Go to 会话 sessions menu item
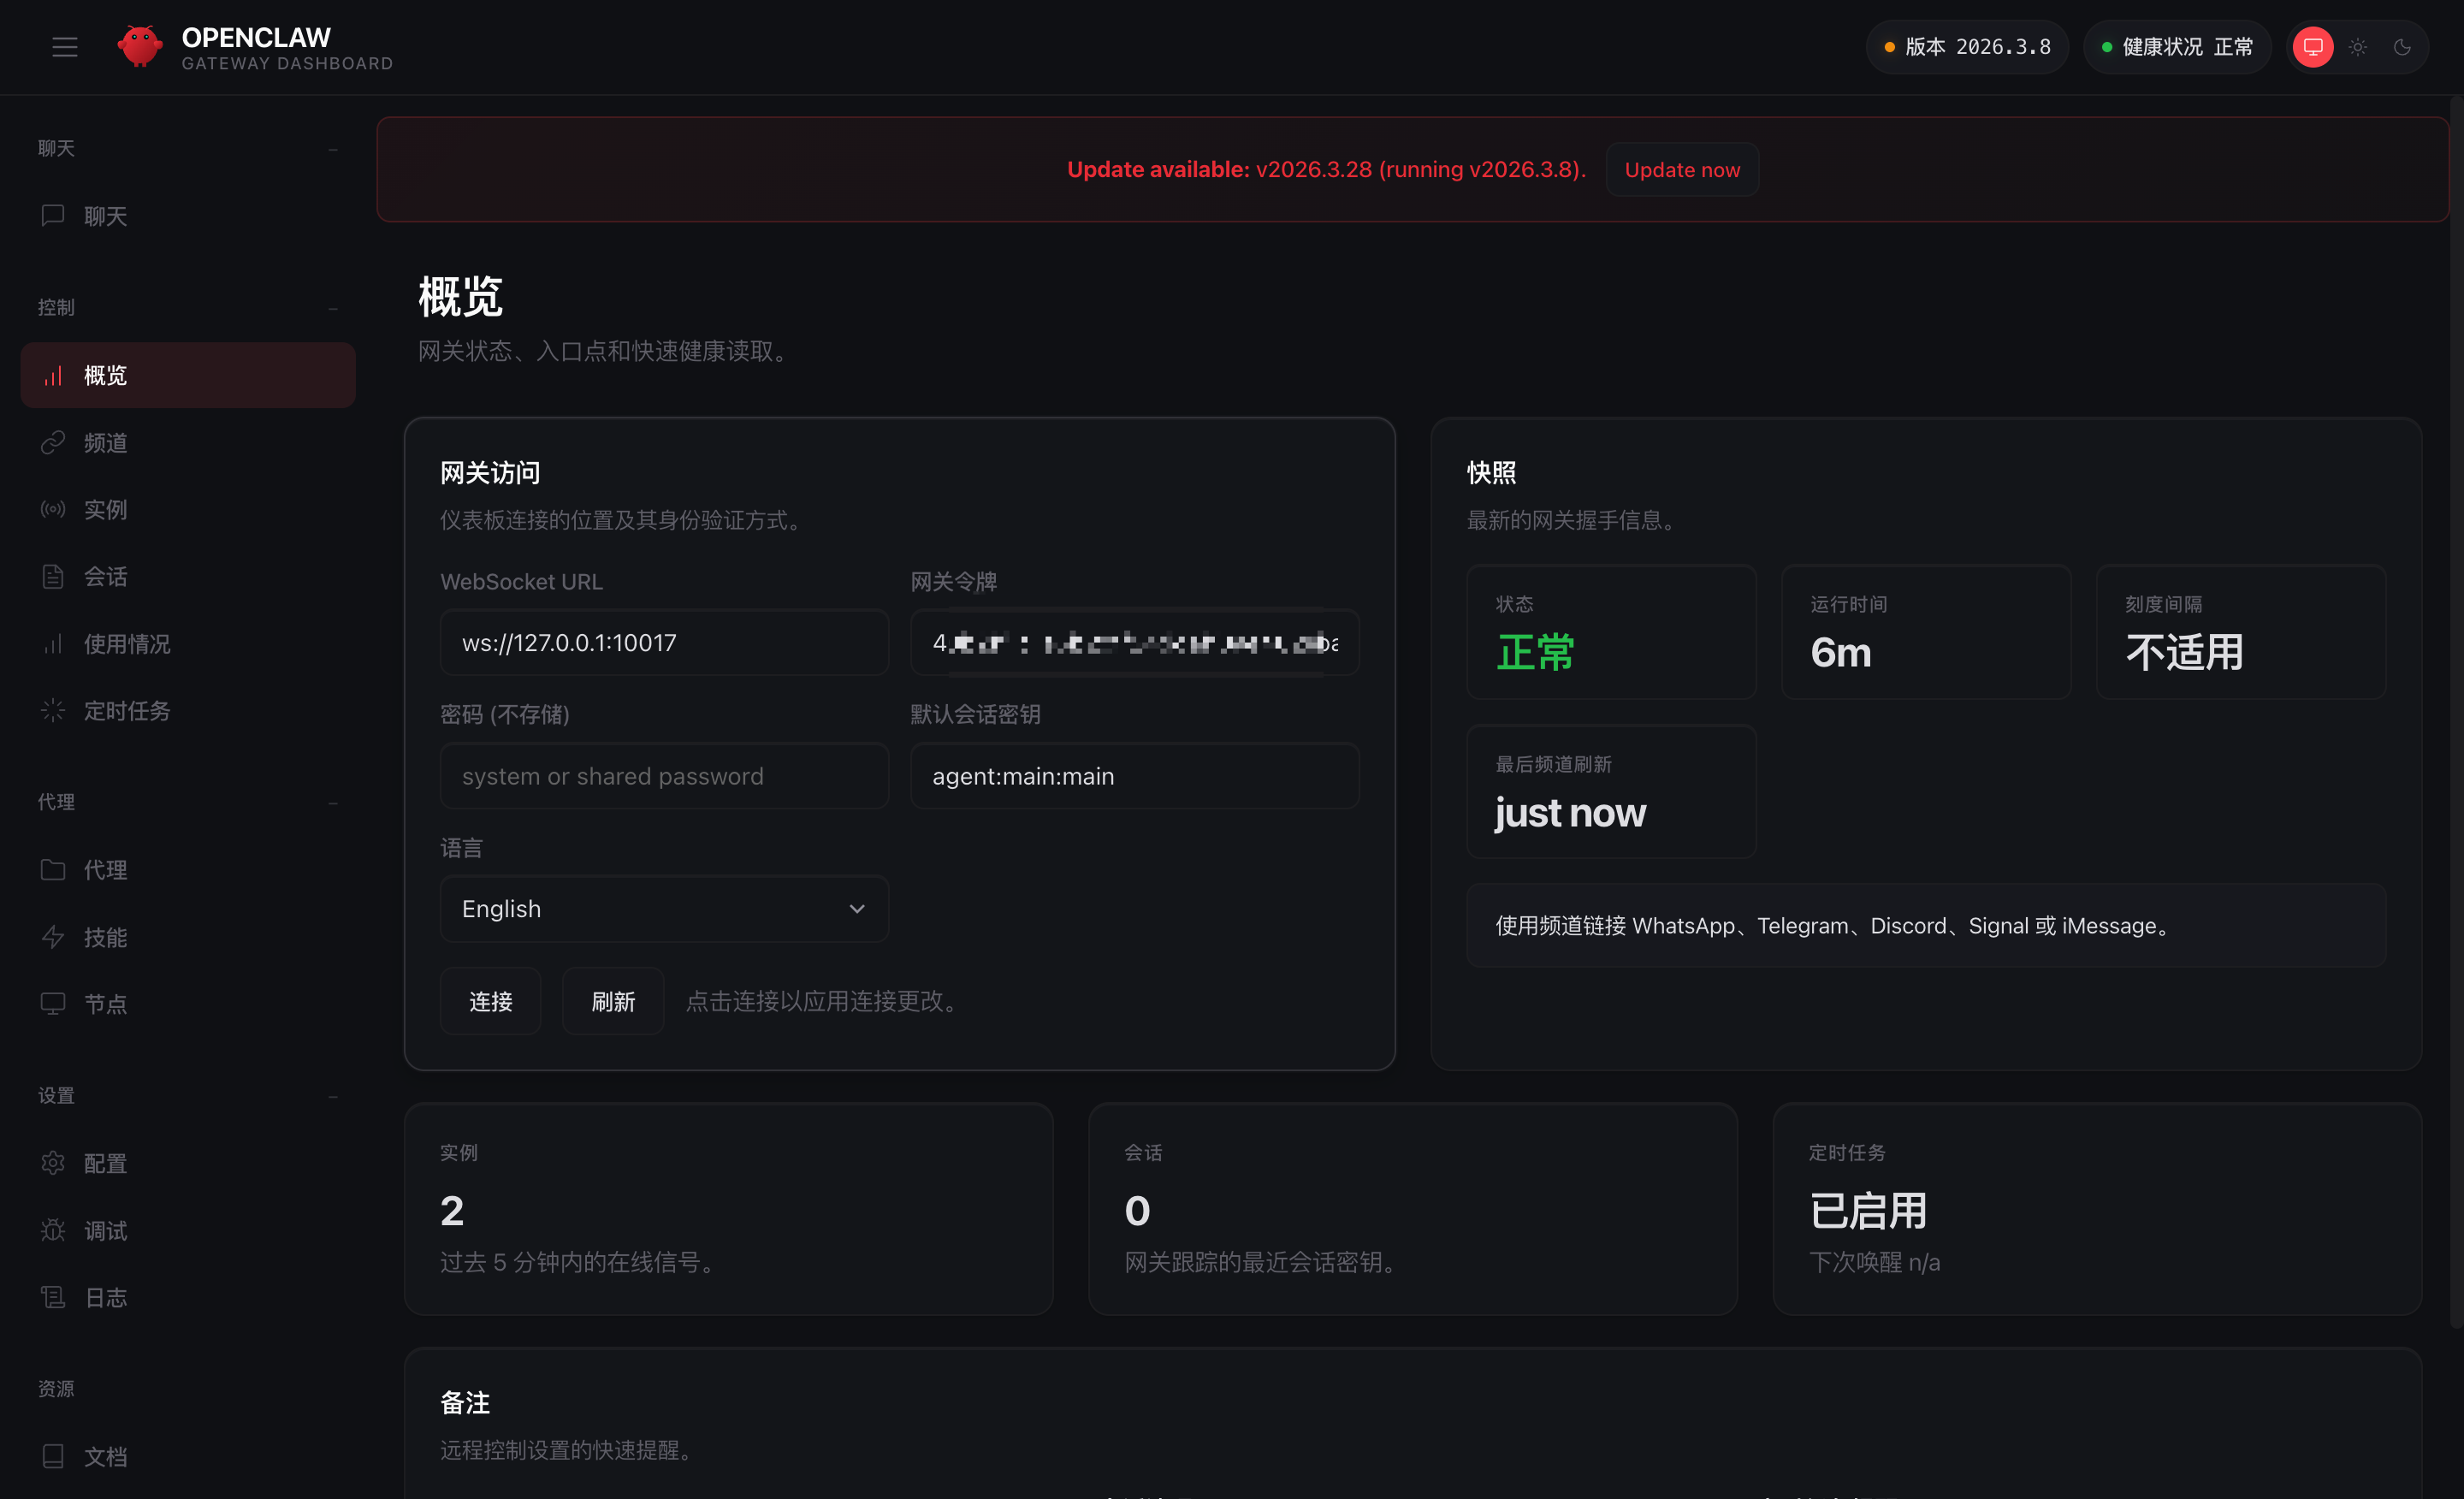Viewport: 2464px width, 1499px height. [105, 577]
